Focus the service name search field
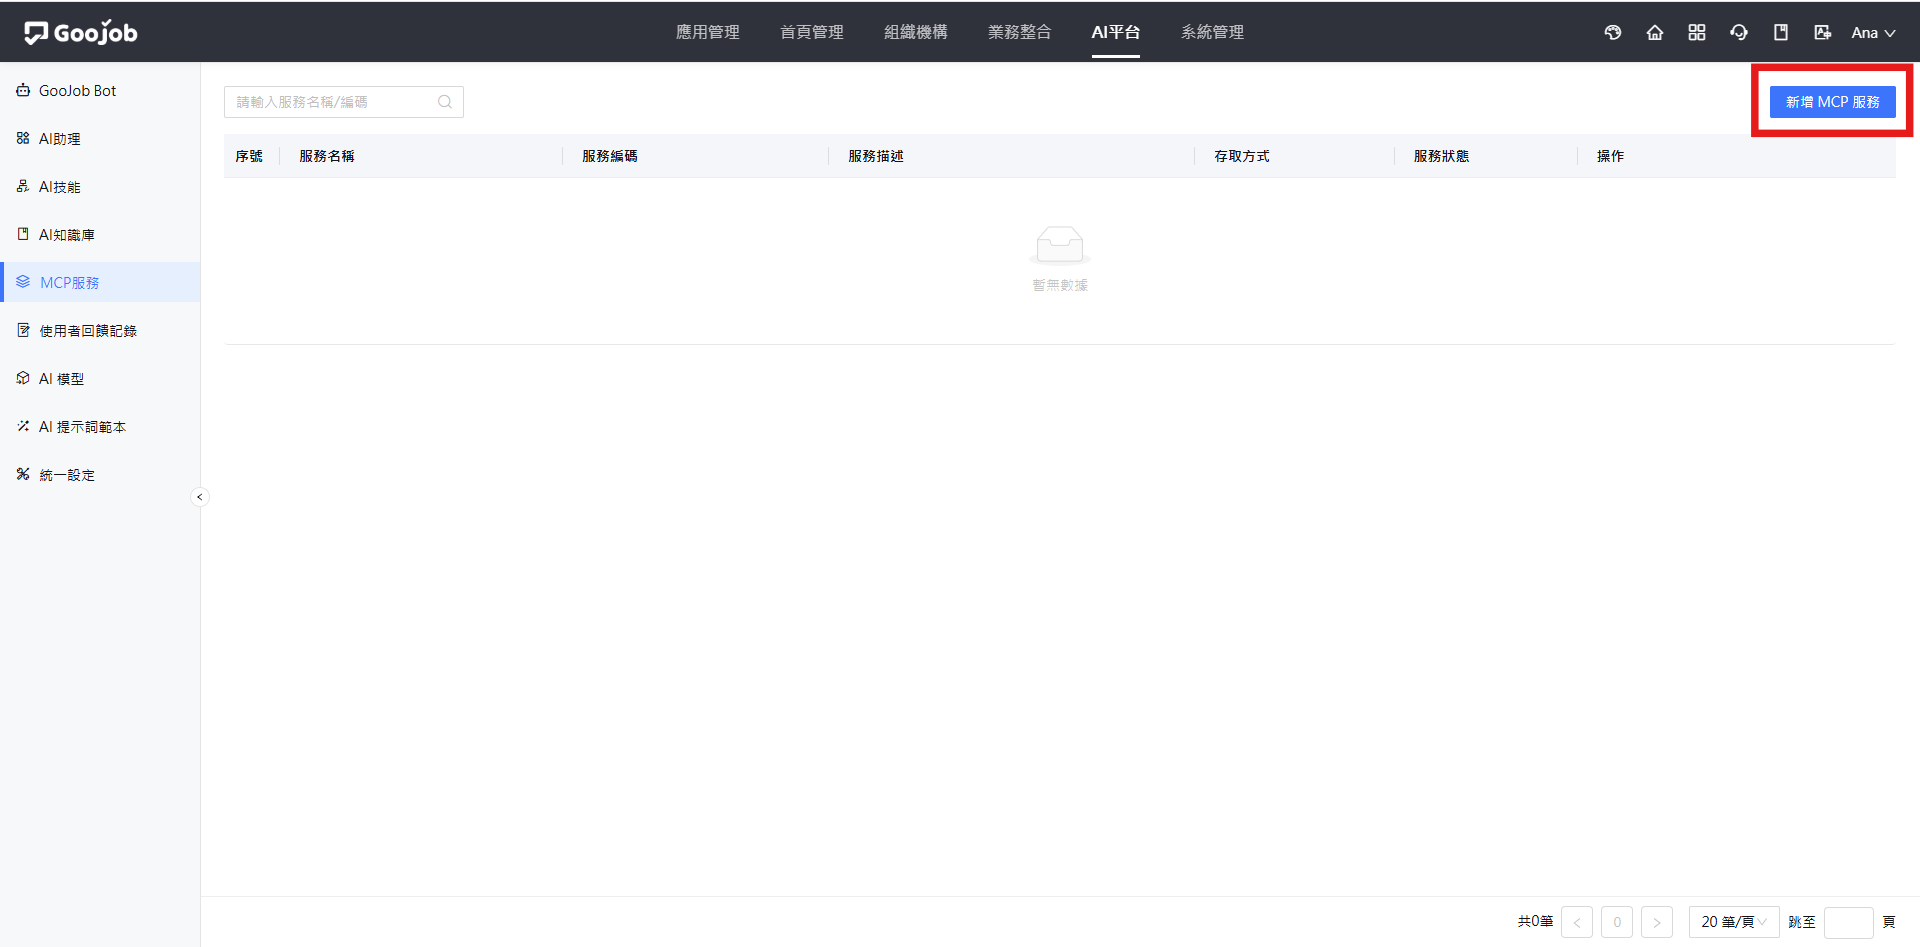Screen dimensions: 1920x947 (x=344, y=102)
